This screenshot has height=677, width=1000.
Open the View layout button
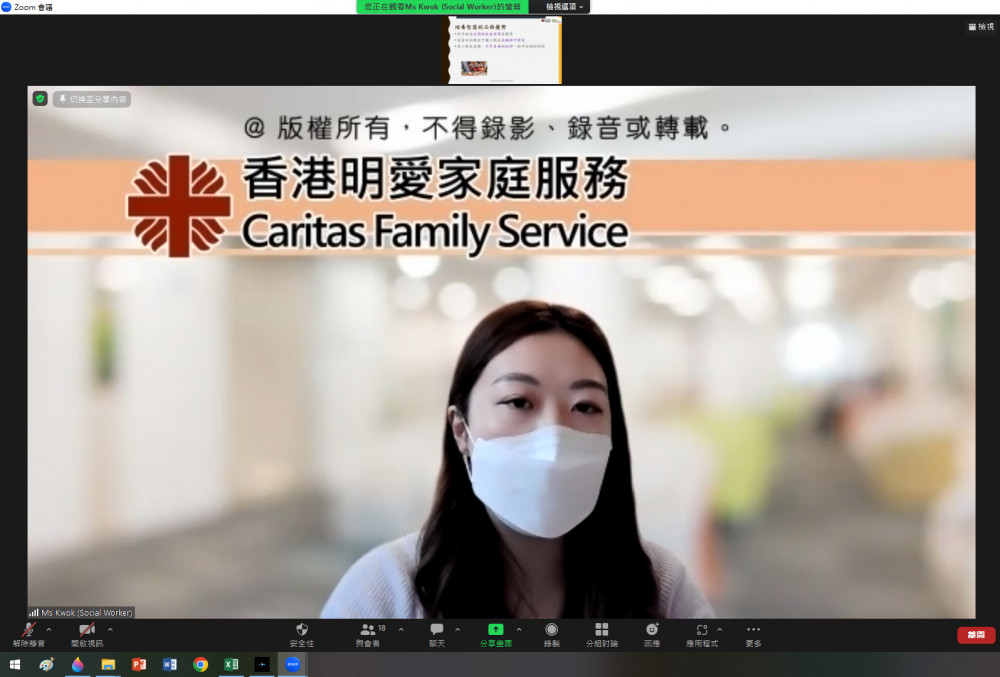[981, 27]
